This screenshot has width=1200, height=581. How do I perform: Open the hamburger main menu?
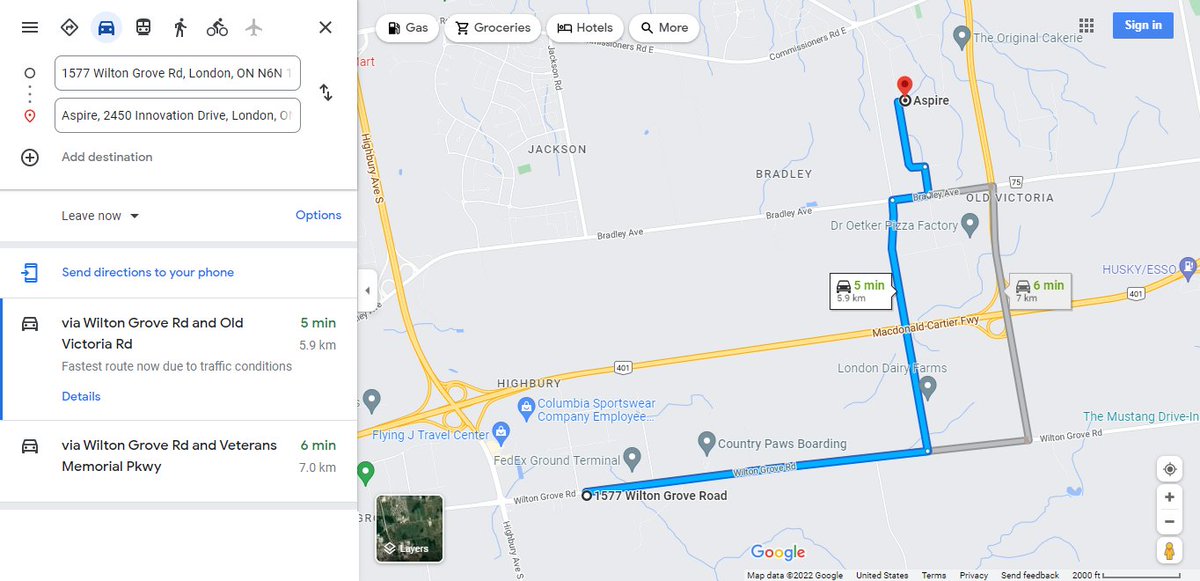coord(30,27)
